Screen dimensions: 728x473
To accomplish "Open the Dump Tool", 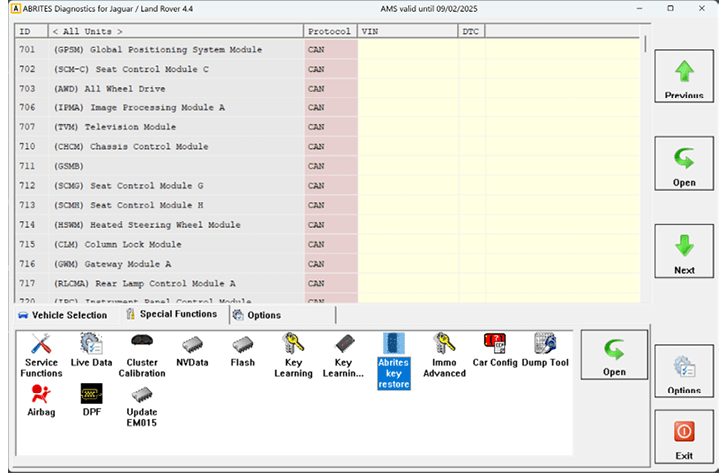I will [545, 352].
